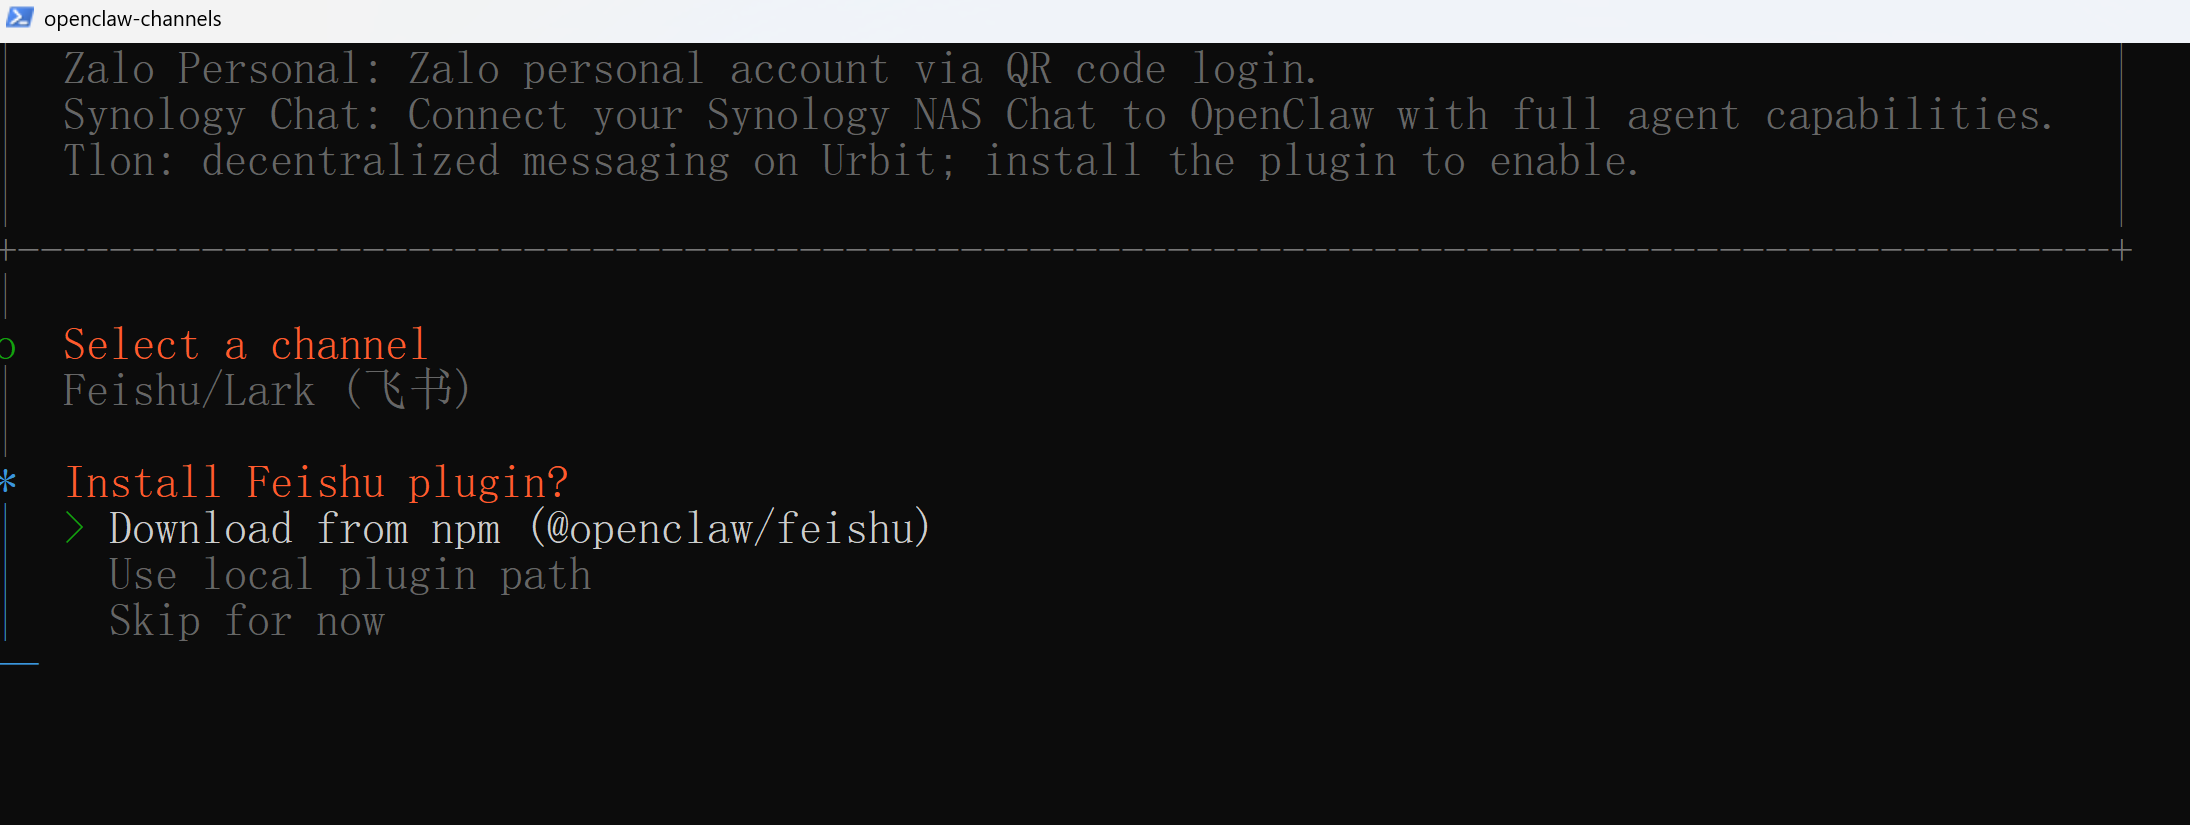This screenshot has height=825, width=2190.
Task: Click the word Urbit in the Tlon line
Action: coord(878,161)
